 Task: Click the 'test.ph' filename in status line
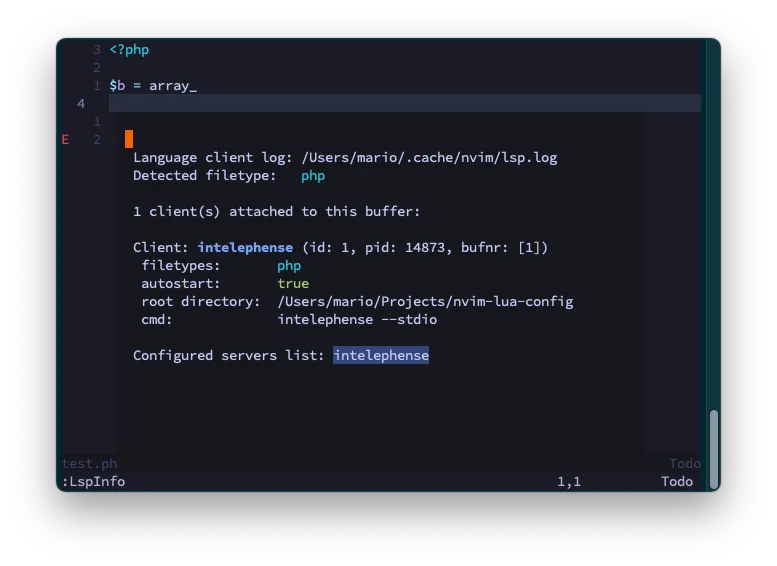[x=89, y=463]
